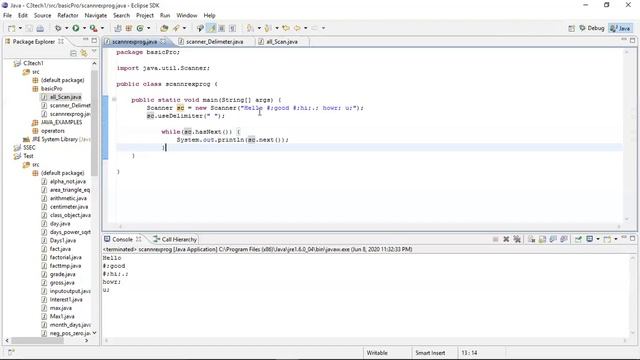Collapse the main method fold marker

point(114,99)
